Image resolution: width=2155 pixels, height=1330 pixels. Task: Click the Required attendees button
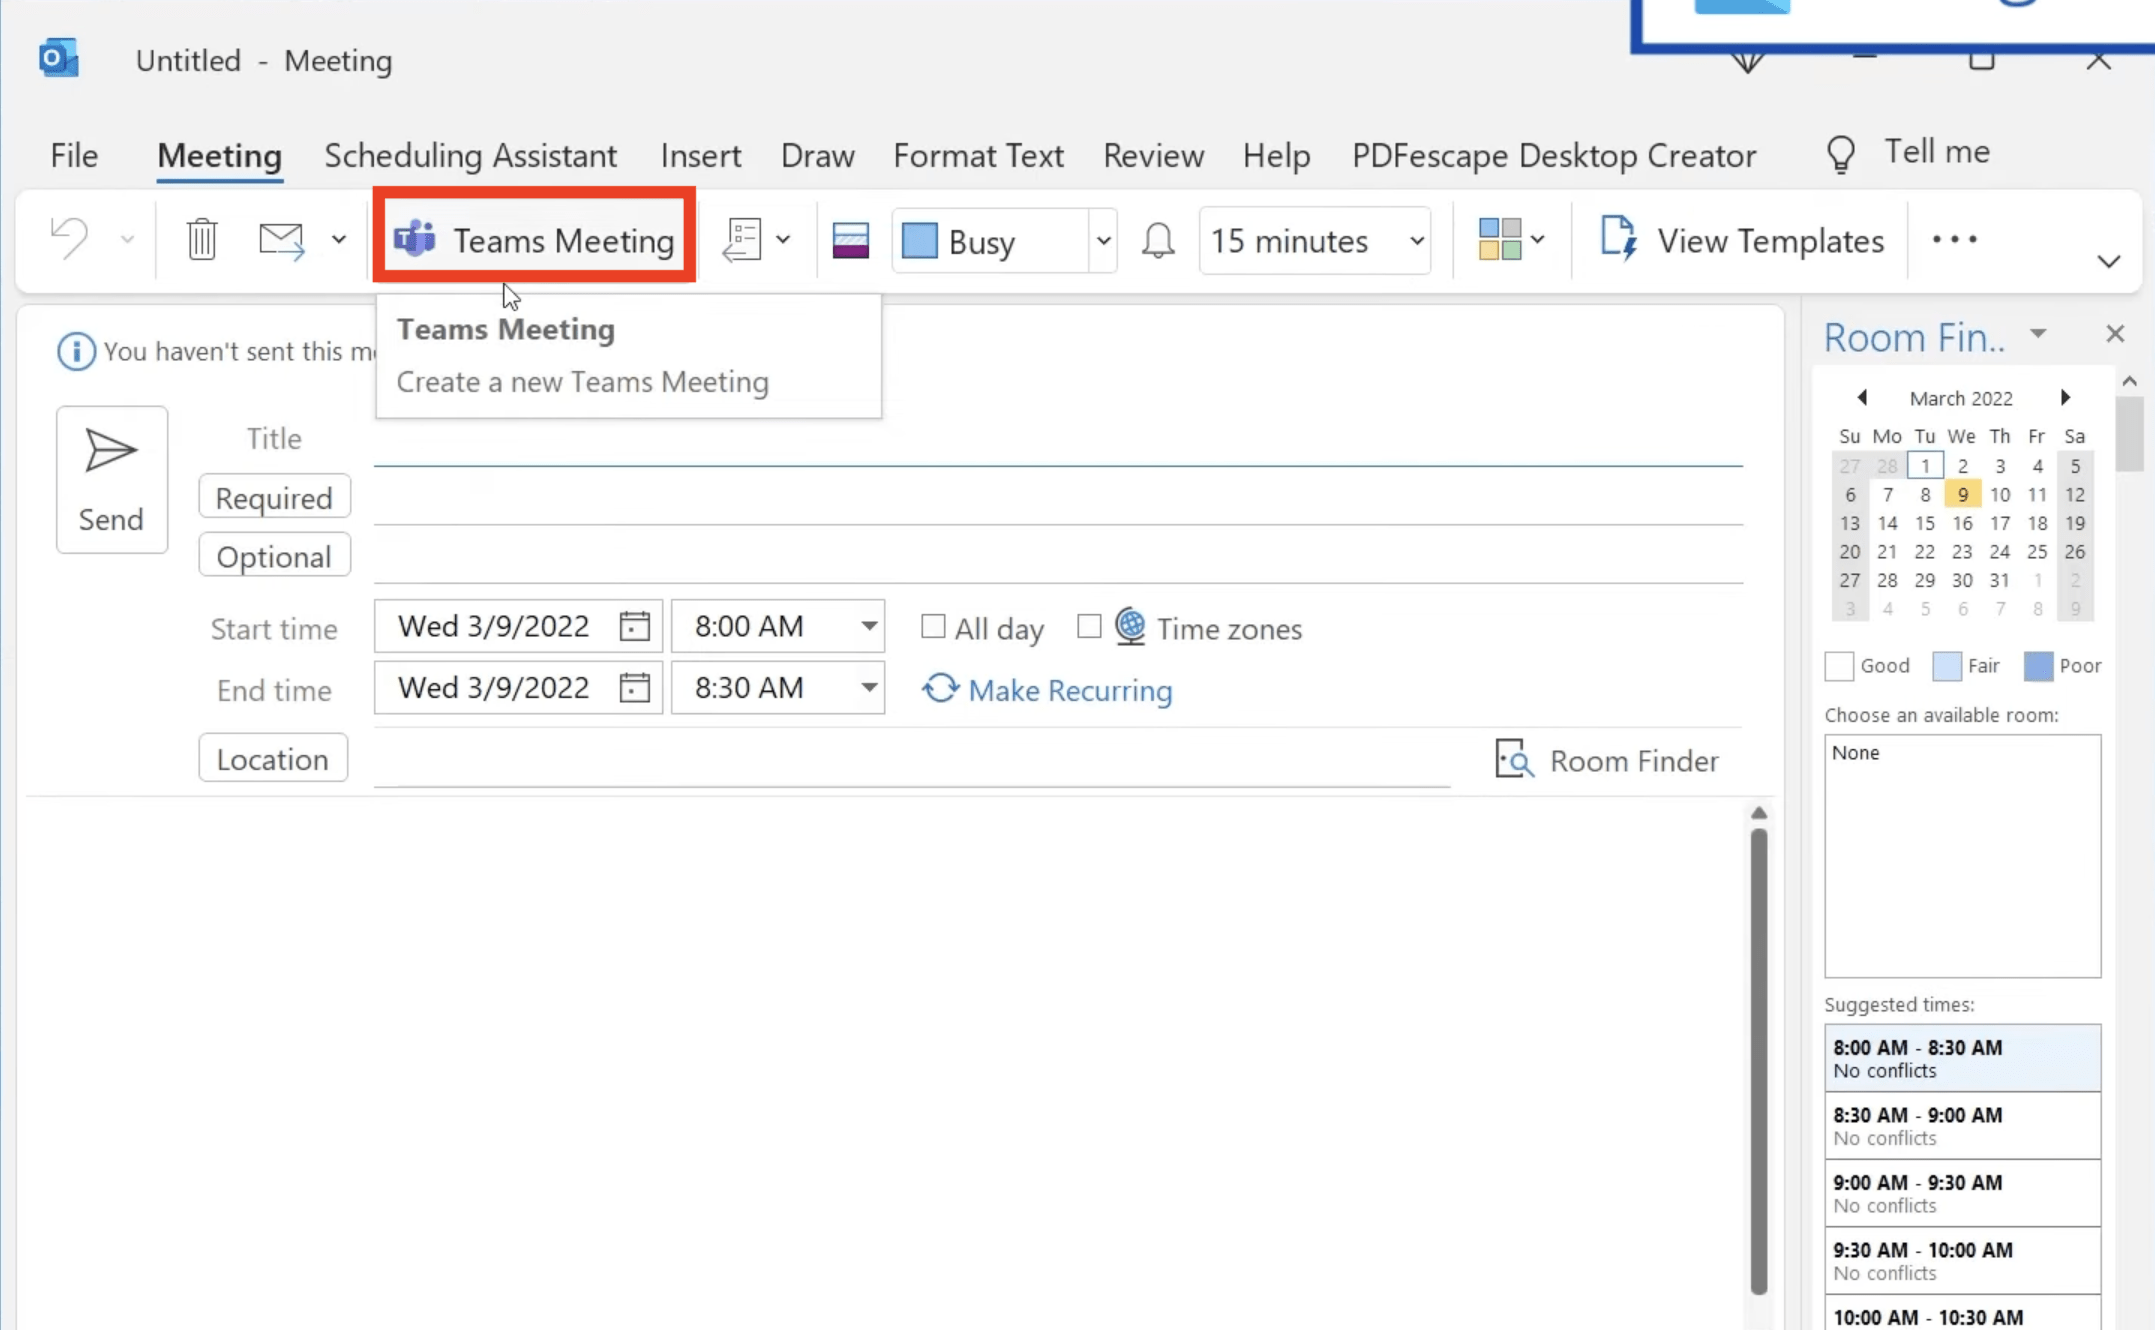(274, 497)
